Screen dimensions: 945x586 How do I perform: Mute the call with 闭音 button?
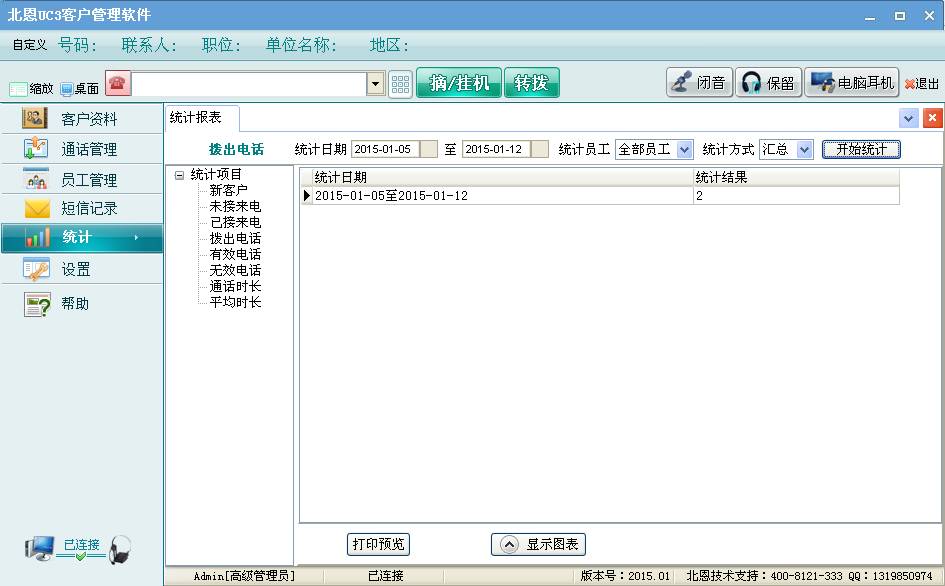coord(699,83)
